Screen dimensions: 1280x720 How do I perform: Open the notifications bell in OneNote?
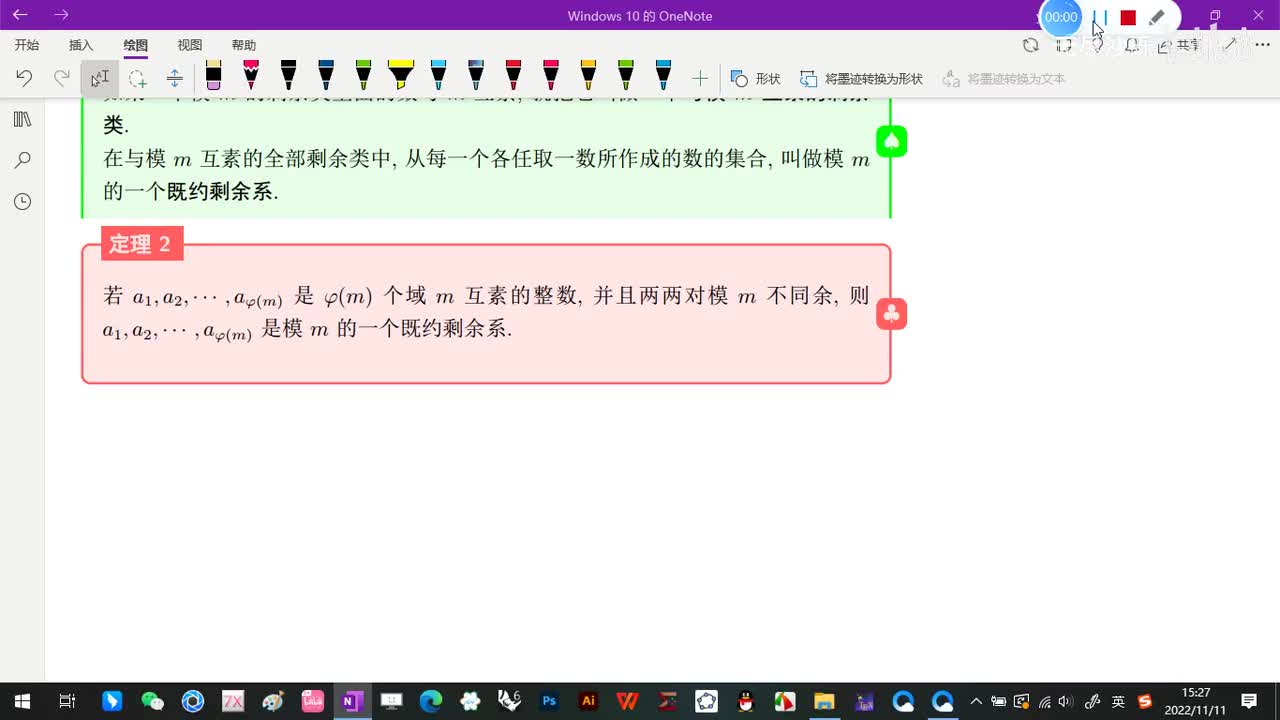click(x=1131, y=45)
